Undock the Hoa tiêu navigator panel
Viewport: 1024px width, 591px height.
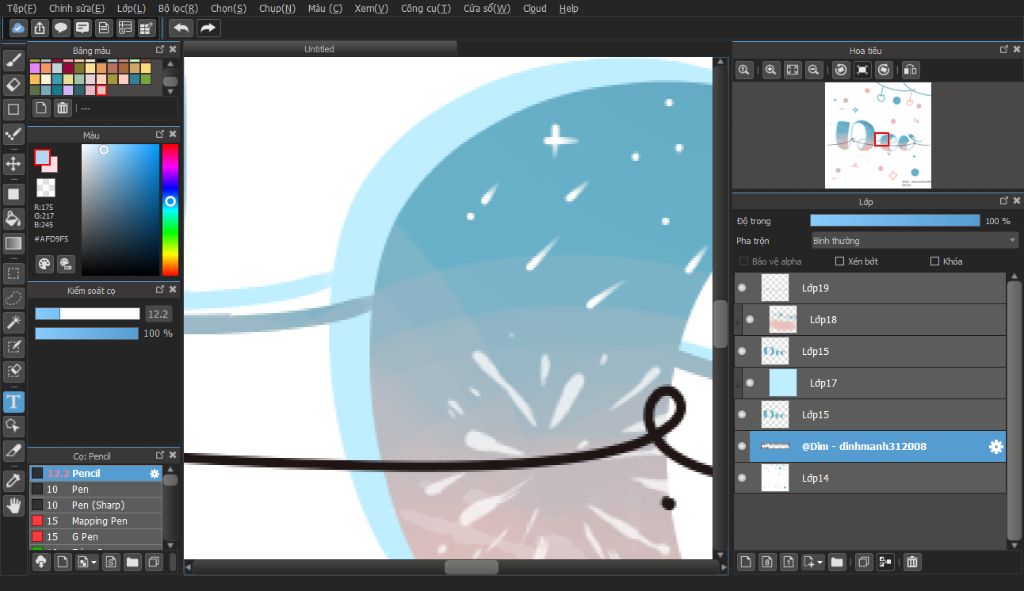(x=1004, y=50)
